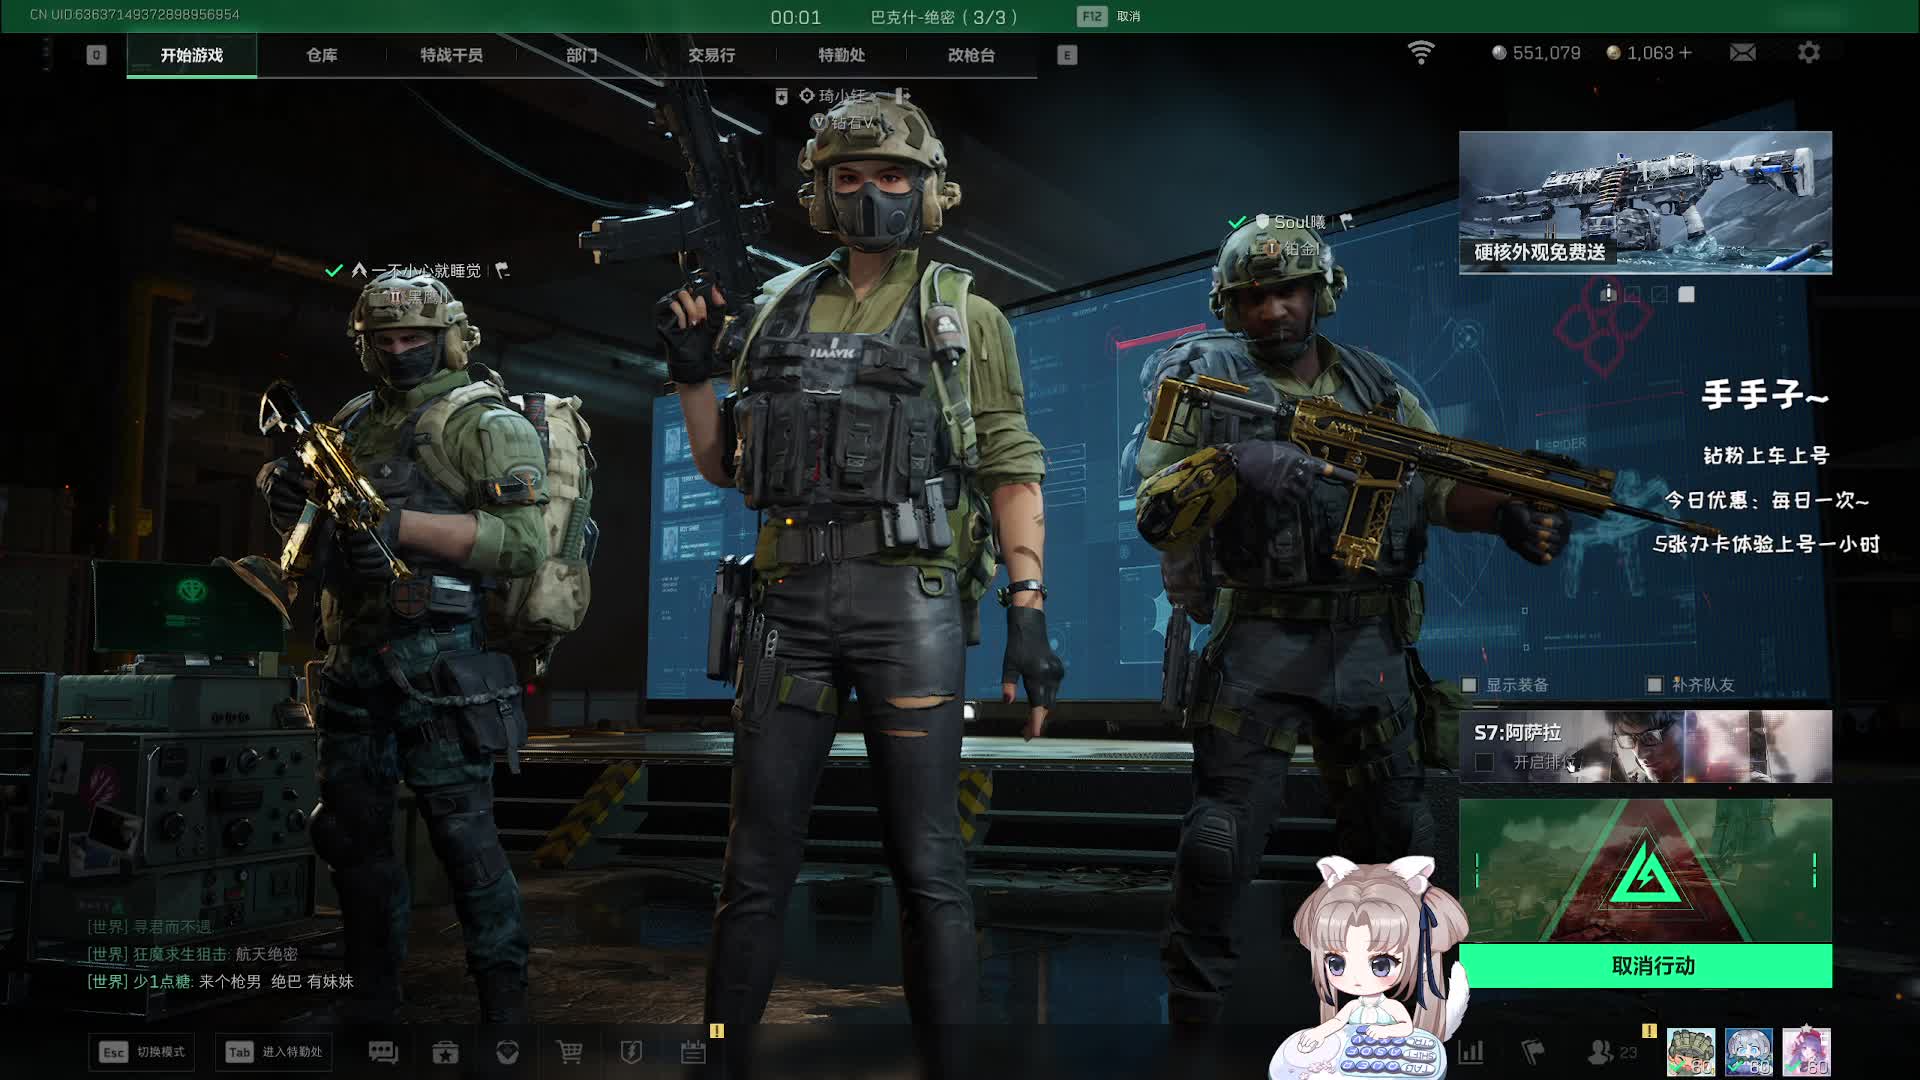This screenshot has height=1080, width=1920.
Task: Open the friends list icon
Action: 1601,1051
